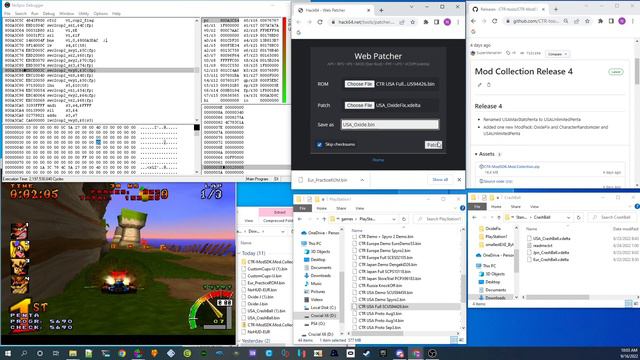Screen dimensions: 640x360
Task: Bookmark the GitHub release page with star
Action: click(587, 21)
